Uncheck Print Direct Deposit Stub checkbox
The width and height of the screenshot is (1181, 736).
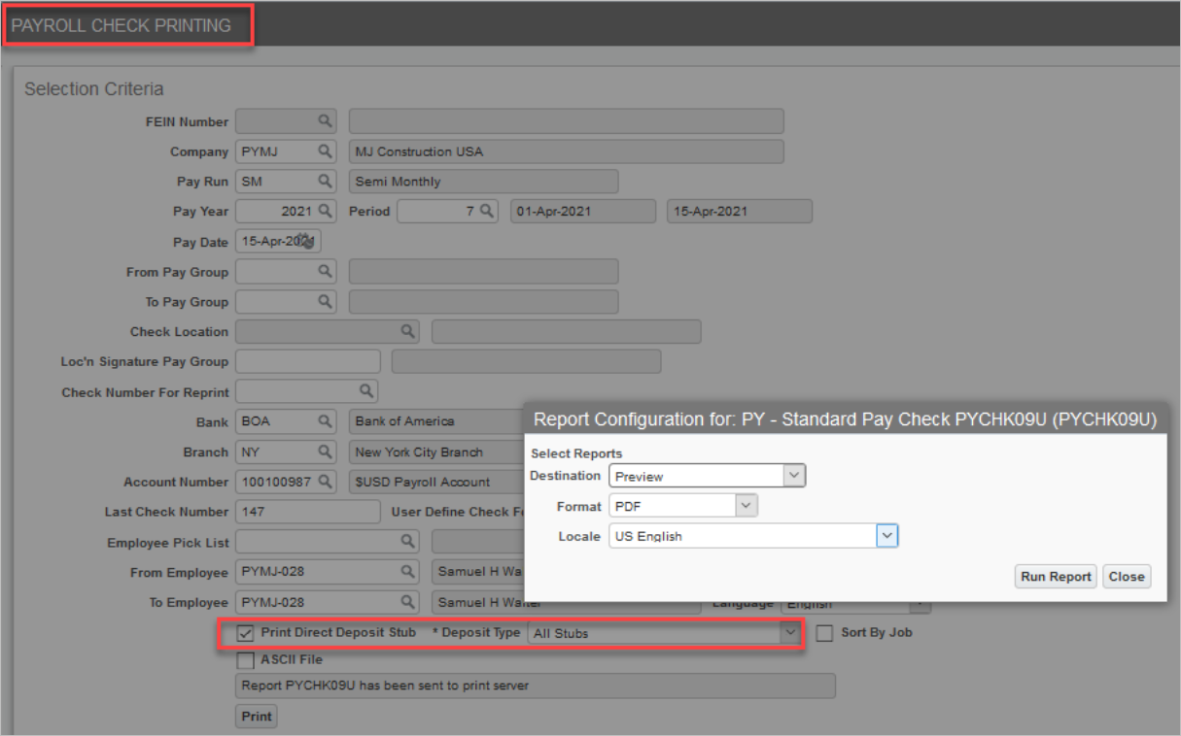245,633
